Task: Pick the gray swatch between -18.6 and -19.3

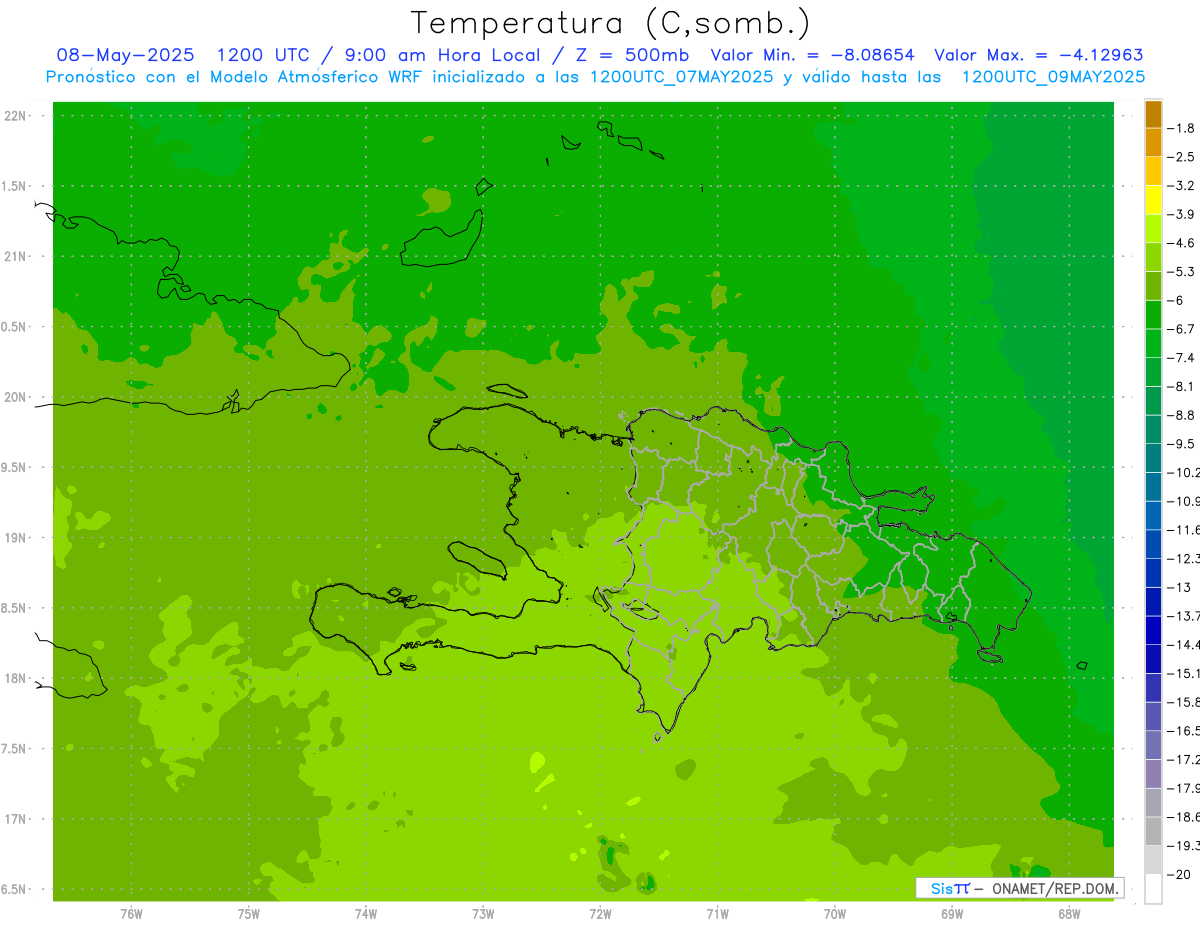Action: click(x=1153, y=832)
